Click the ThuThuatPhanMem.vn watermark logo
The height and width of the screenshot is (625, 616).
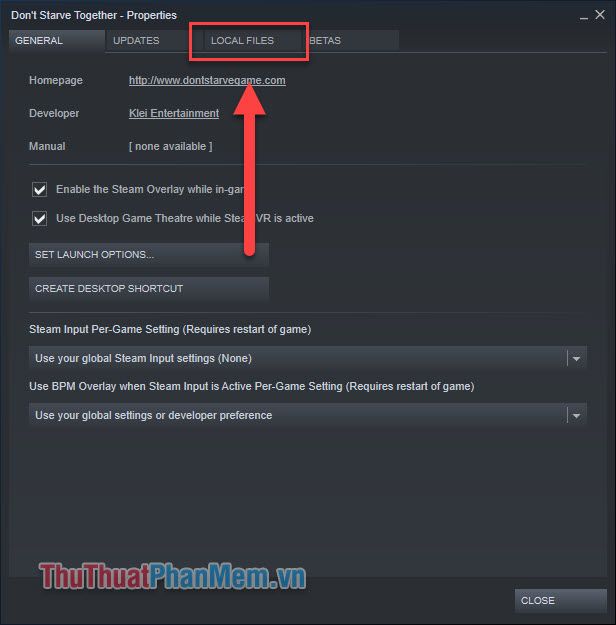coord(173,576)
